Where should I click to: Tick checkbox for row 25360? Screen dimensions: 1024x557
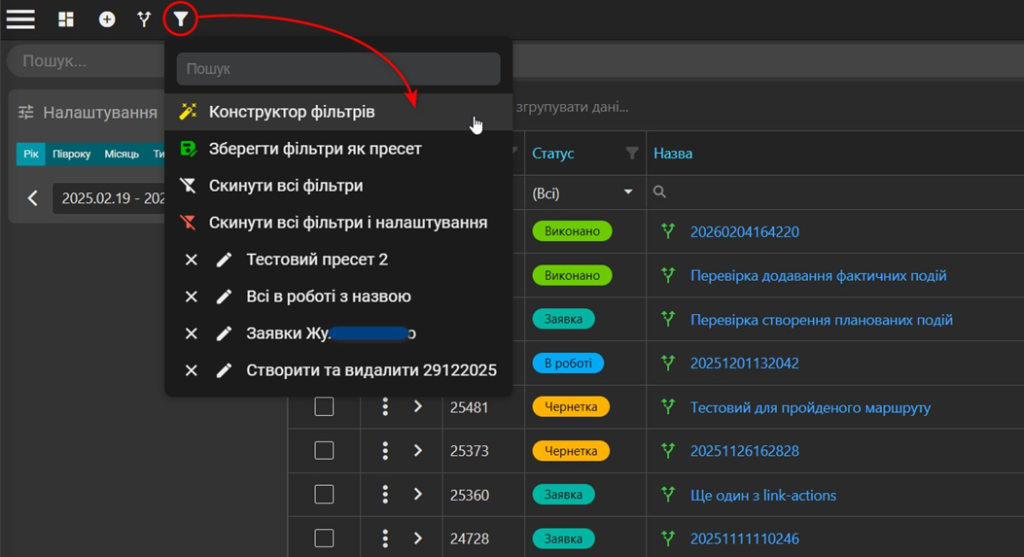324,494
